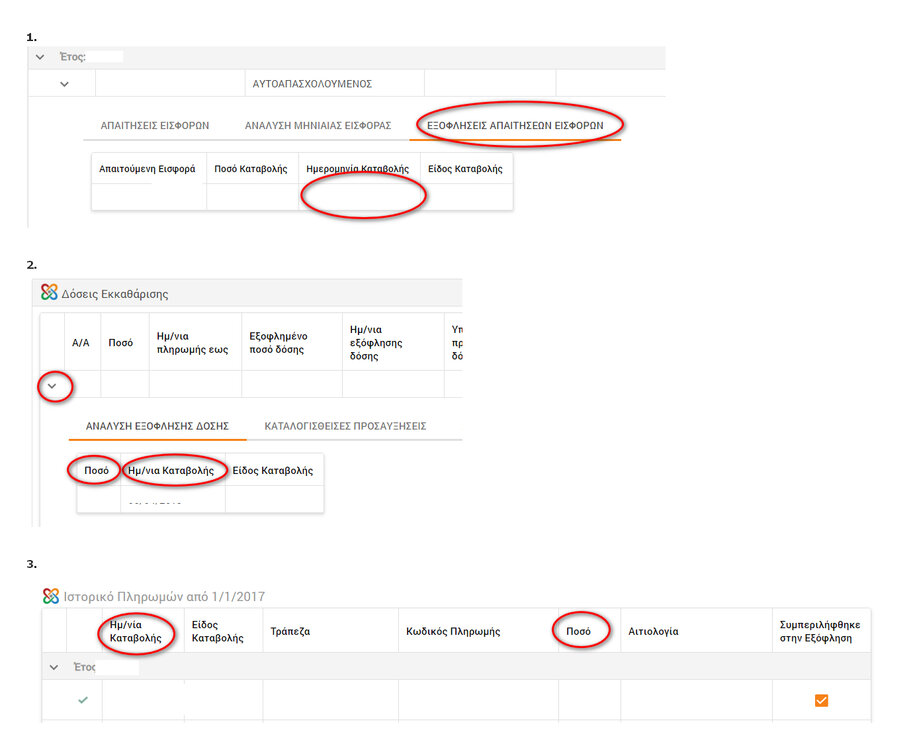Switch to the ΑΝΑΛΥΣΗ ΜΗΝΙΑΙΑΣ ΕΙΣΦΟΡΑΣ tab

pyautogui.click(x=318, y=126)
